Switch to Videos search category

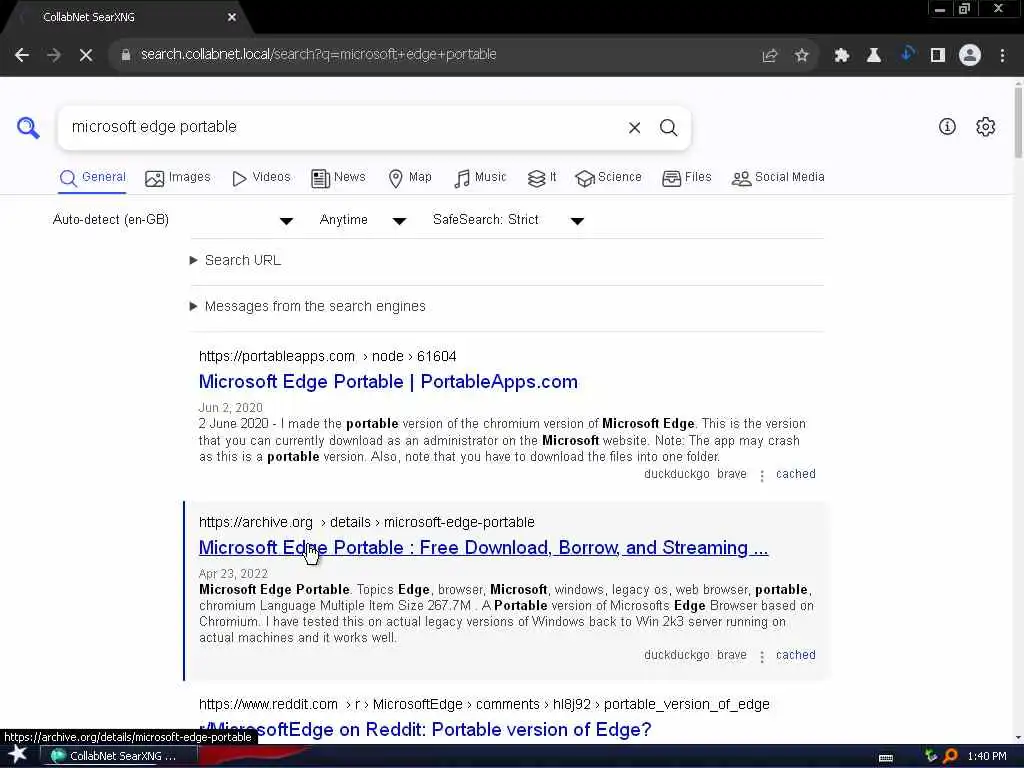coord(261,178)
